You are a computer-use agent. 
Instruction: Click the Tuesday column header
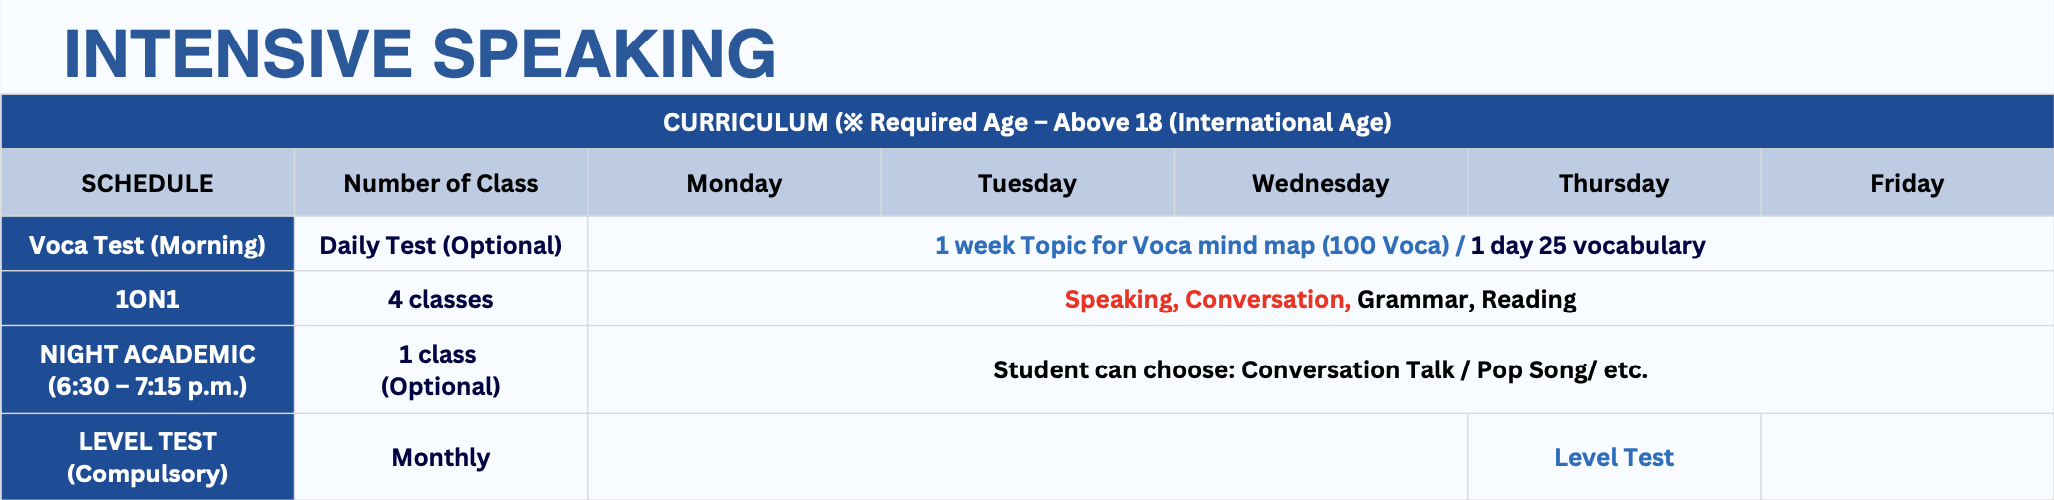(1027, 183)
